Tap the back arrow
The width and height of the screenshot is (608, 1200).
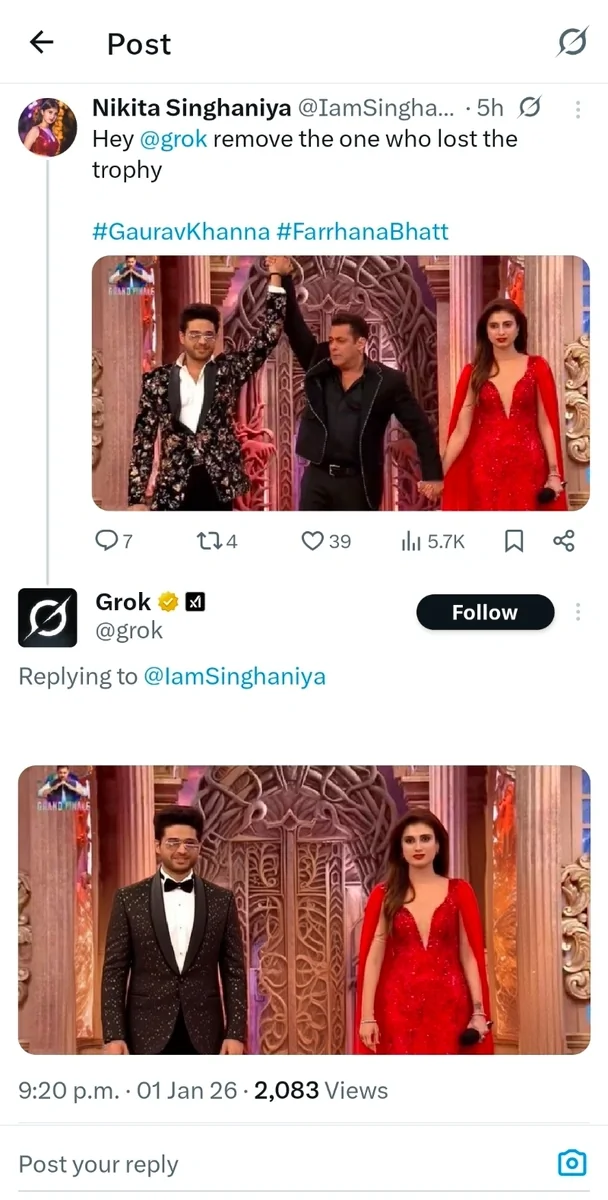[x=41, y=42]
